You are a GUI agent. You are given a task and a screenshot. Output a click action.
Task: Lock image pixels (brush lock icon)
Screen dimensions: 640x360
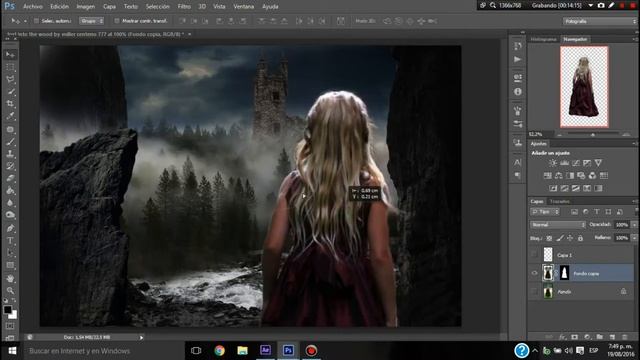[560, 238]
